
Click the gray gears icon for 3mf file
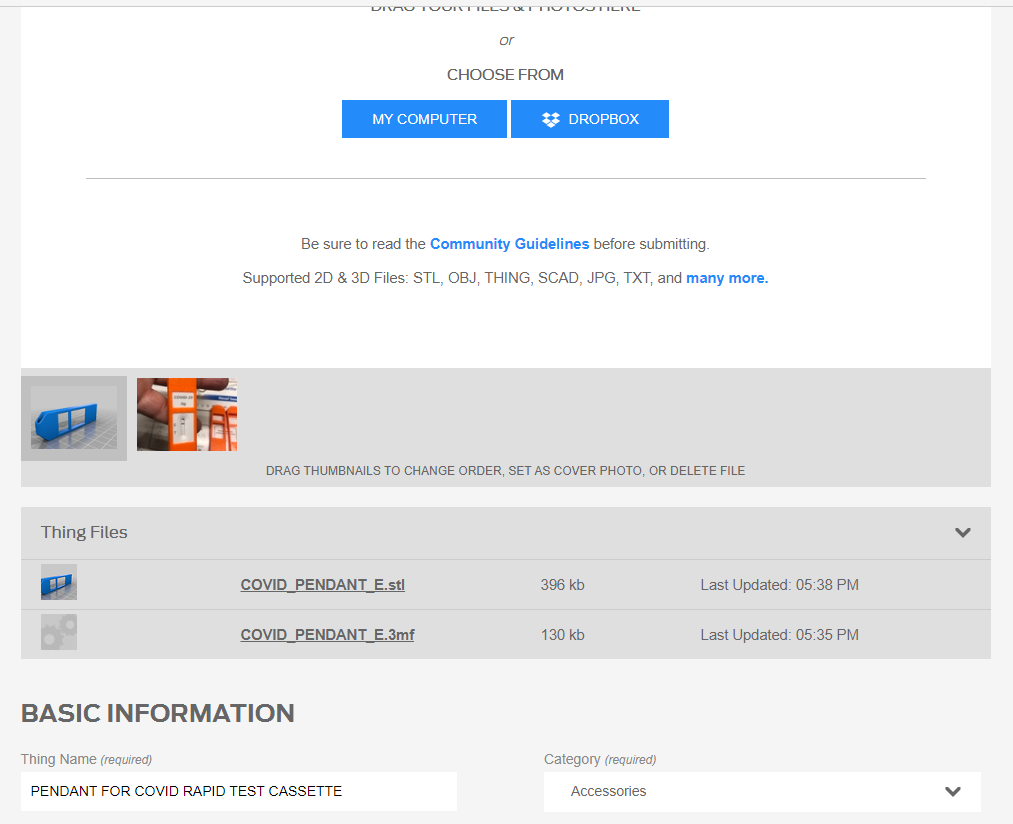pyautogui.click(x=59, y=633)
